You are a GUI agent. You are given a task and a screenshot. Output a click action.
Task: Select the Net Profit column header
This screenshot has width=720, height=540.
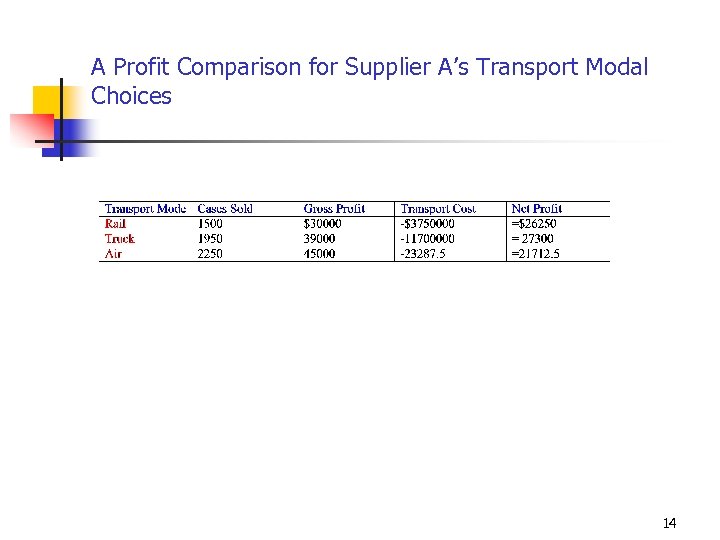coord(536,209)
